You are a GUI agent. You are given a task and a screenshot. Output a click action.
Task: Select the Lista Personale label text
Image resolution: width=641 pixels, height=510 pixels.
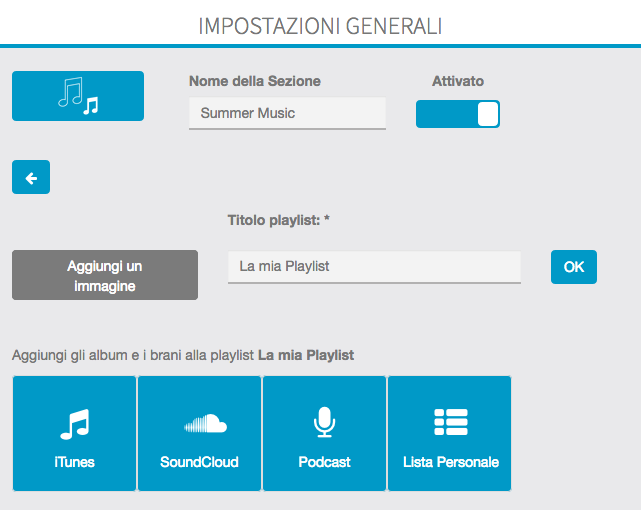point(450,462)
